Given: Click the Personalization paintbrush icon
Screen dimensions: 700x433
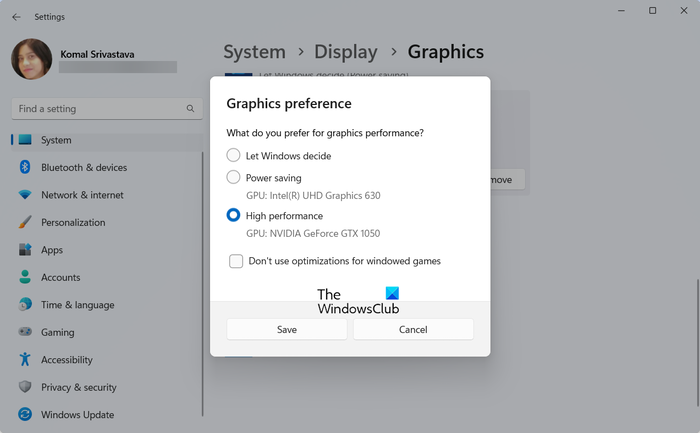Looking at the screenshot, I should pos(25,223).
